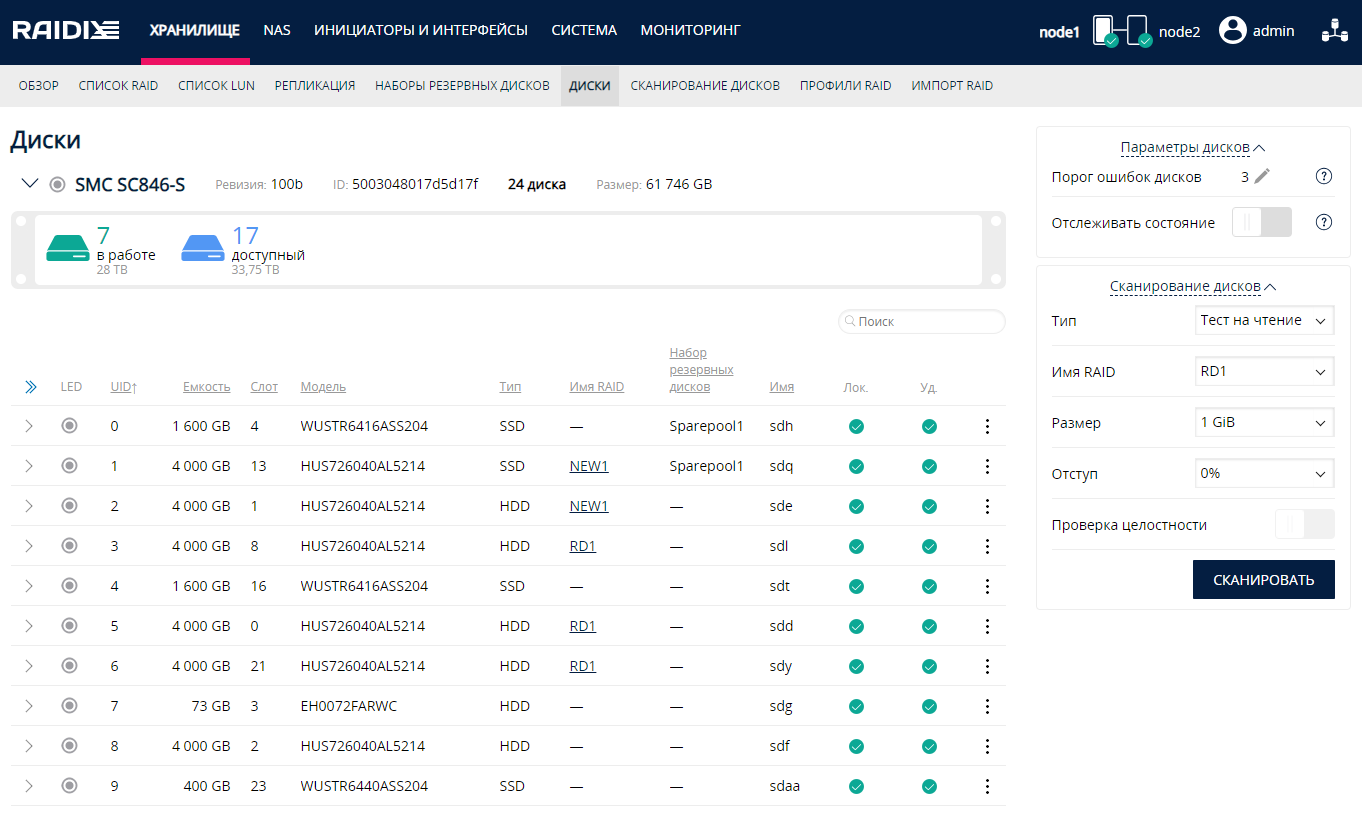
Task: Focus the Поиск search field
Action: click(922, 321)
